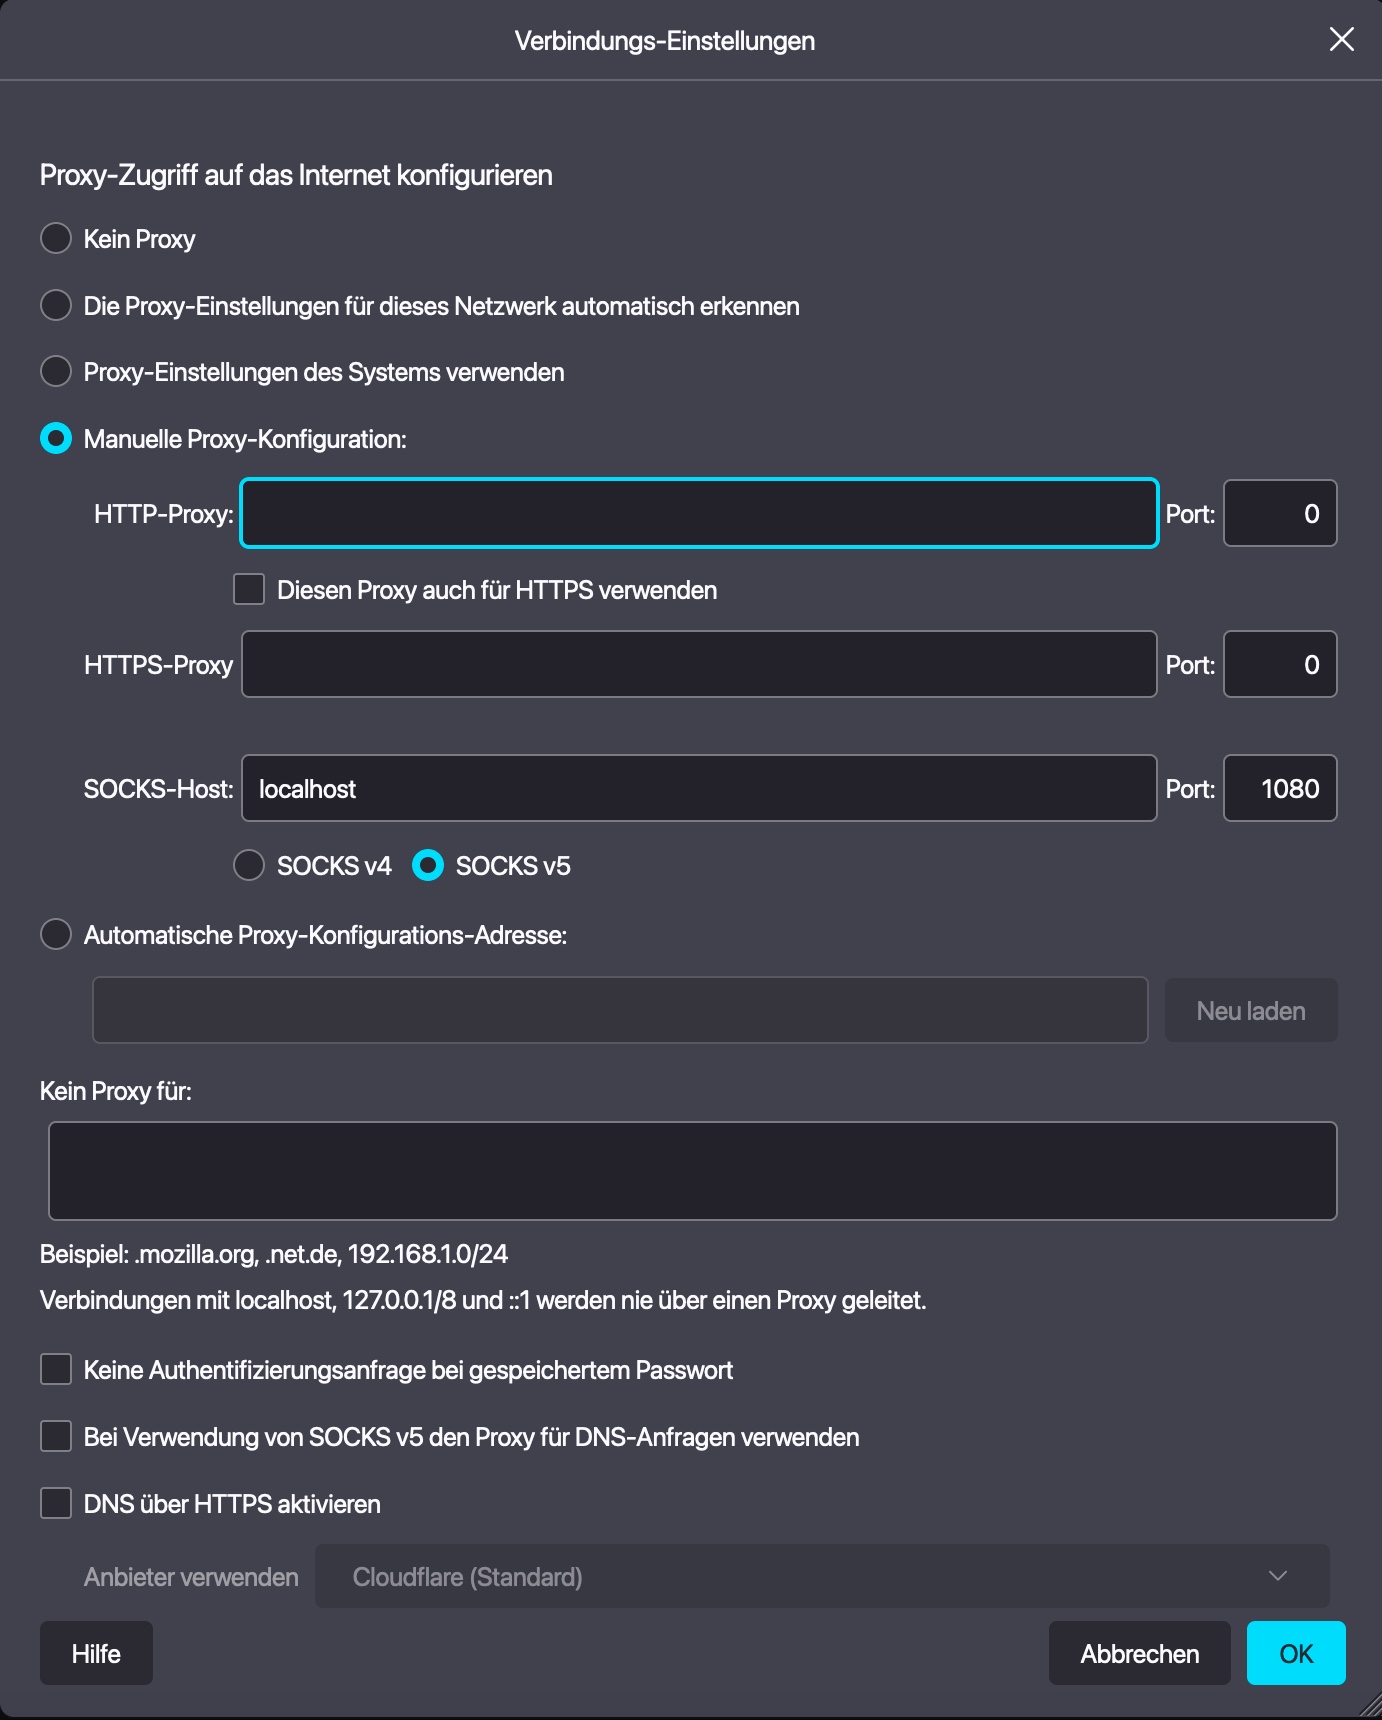Open the Anbieter verwenden Cloudflare dropdown
Image resolution: width=1382 pixels, height=1720 pixels.
[822, 1577]
